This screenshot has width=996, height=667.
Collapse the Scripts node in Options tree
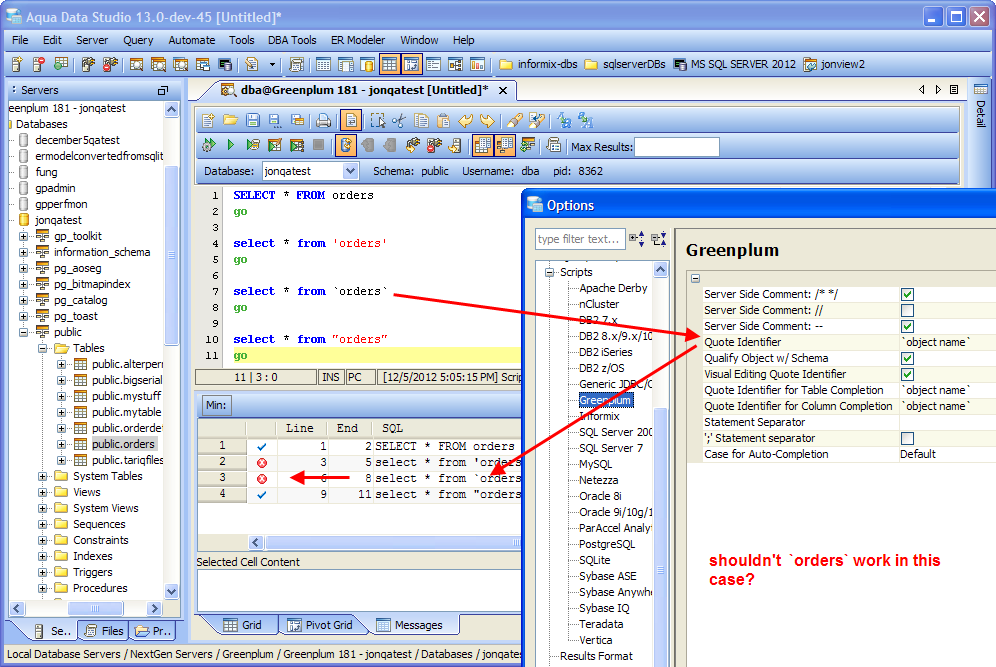pyautogui.click(x=549, y=272)
